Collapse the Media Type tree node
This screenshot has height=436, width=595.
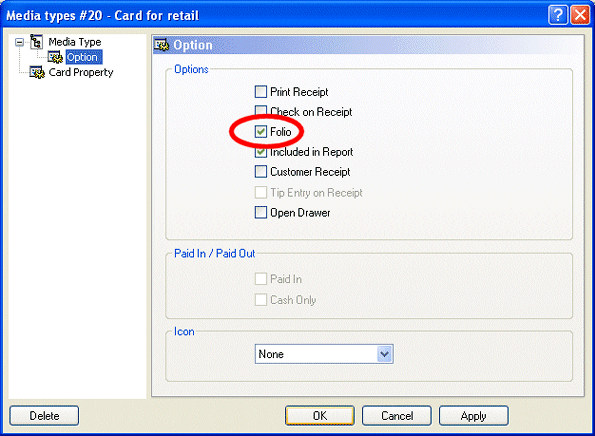point(19,42)
